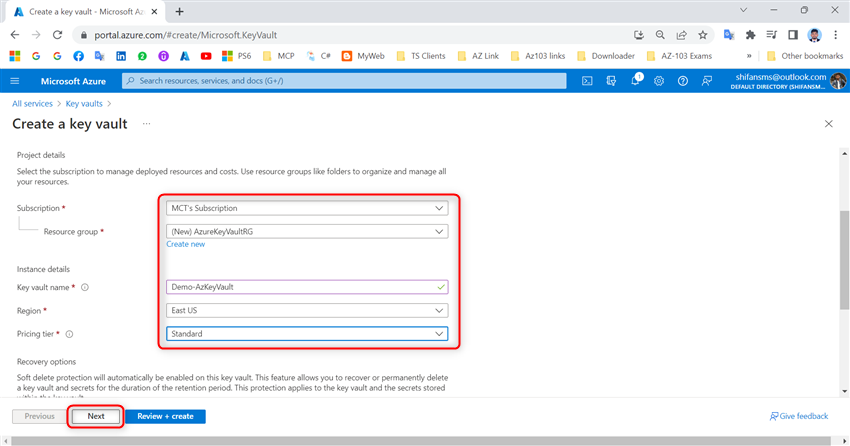Open a new browser tab
Image resolution: width=850 pixels, height=446 pixels.
point(179,11)
